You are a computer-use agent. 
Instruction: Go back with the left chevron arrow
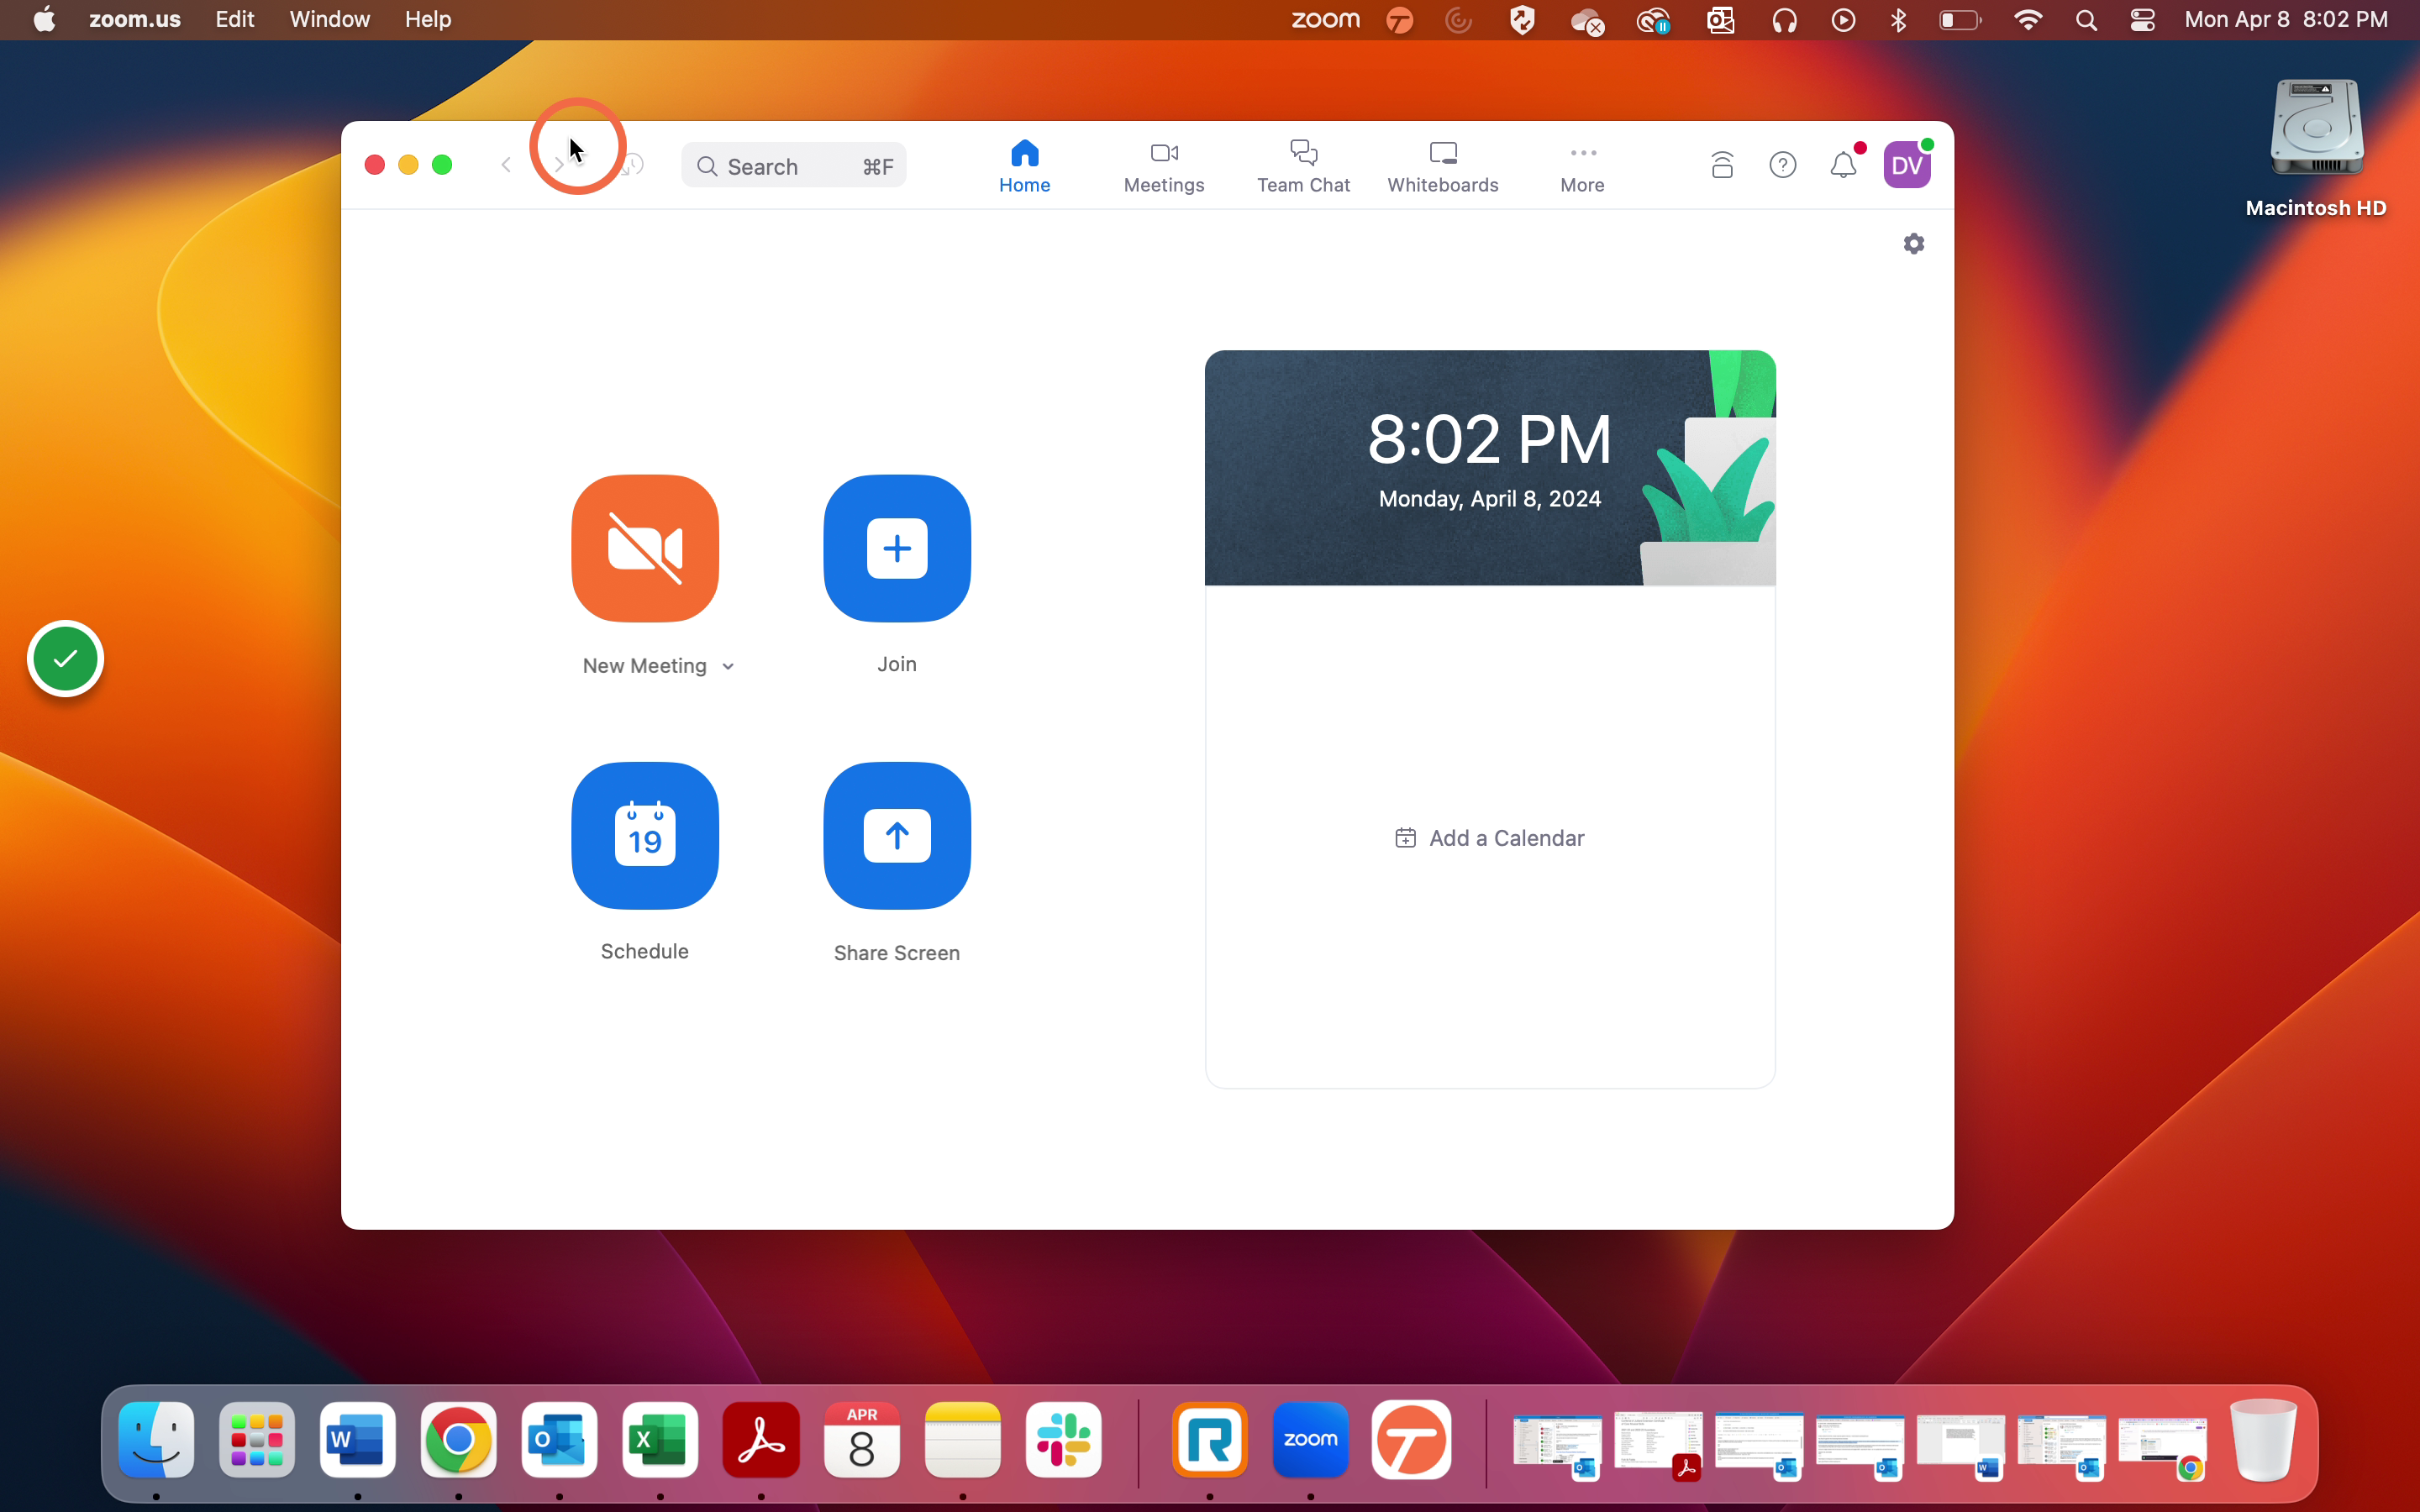[x=506, y=165]
